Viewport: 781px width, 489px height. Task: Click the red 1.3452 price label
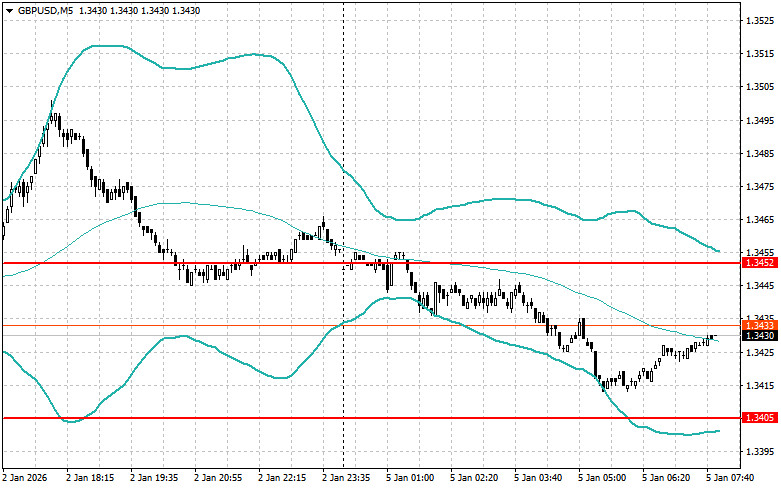click(757, 263)
